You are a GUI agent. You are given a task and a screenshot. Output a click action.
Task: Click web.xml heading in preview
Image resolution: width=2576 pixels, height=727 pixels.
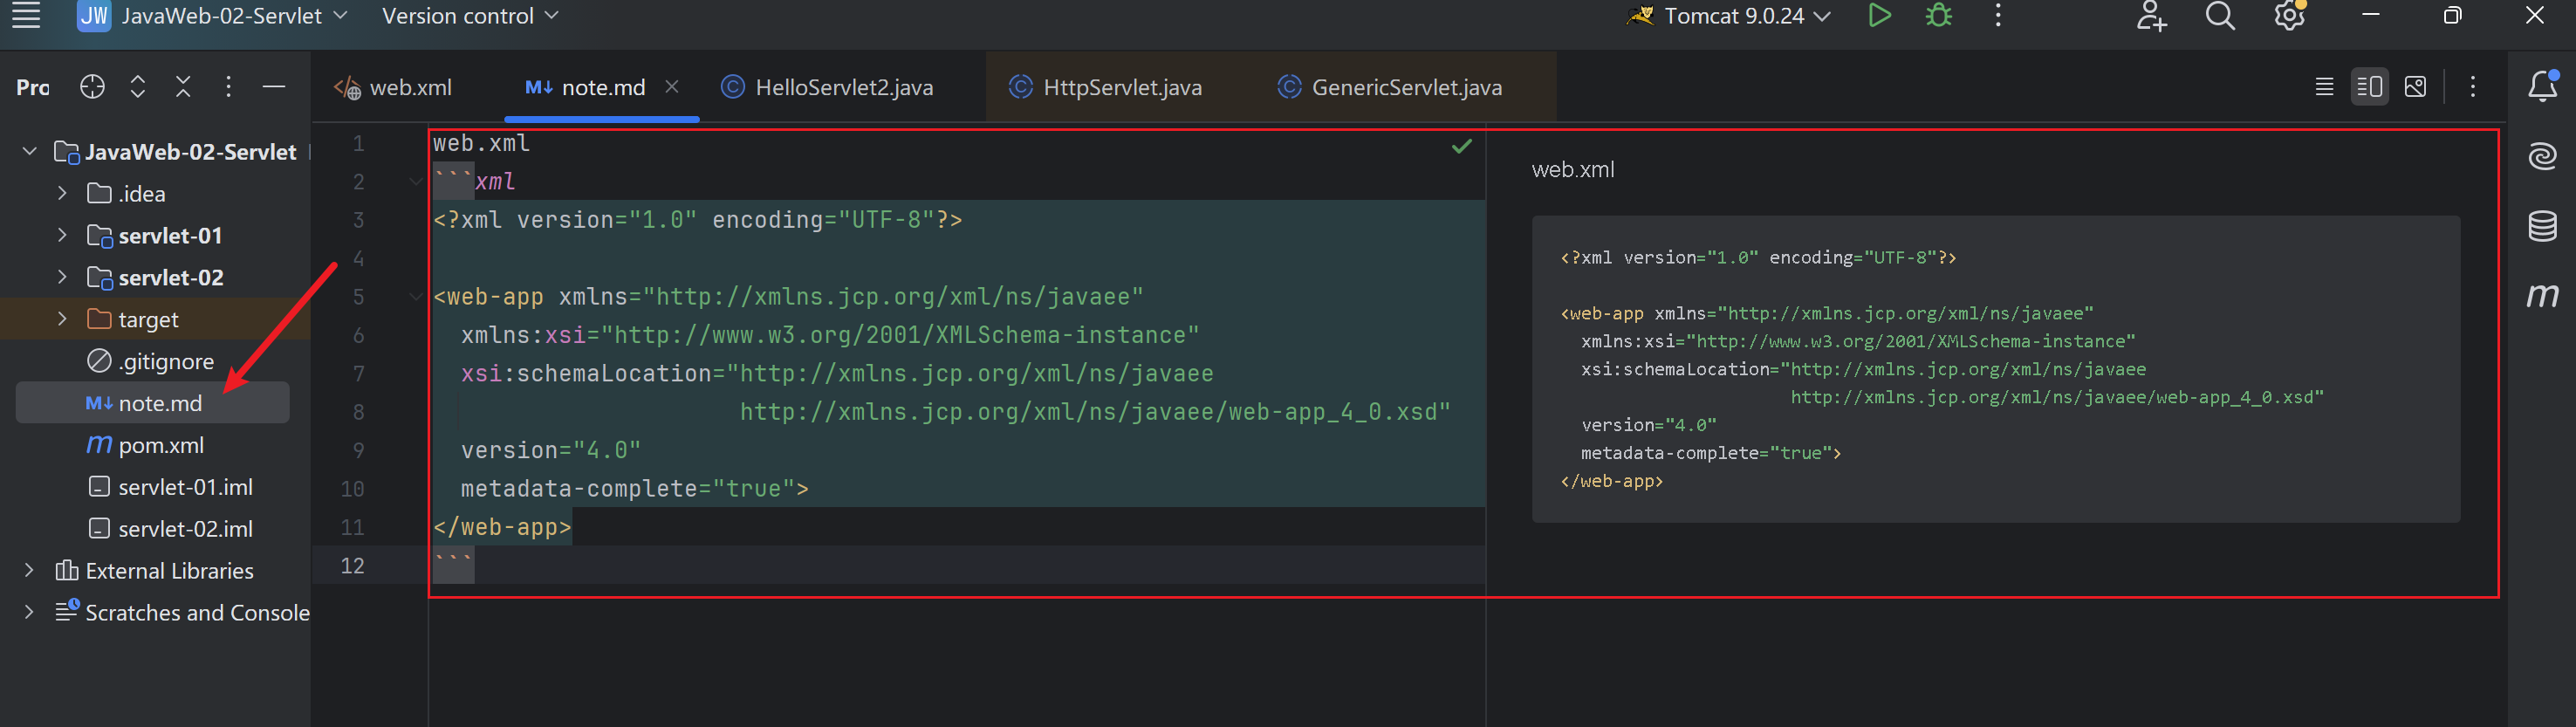(1573, 170)
